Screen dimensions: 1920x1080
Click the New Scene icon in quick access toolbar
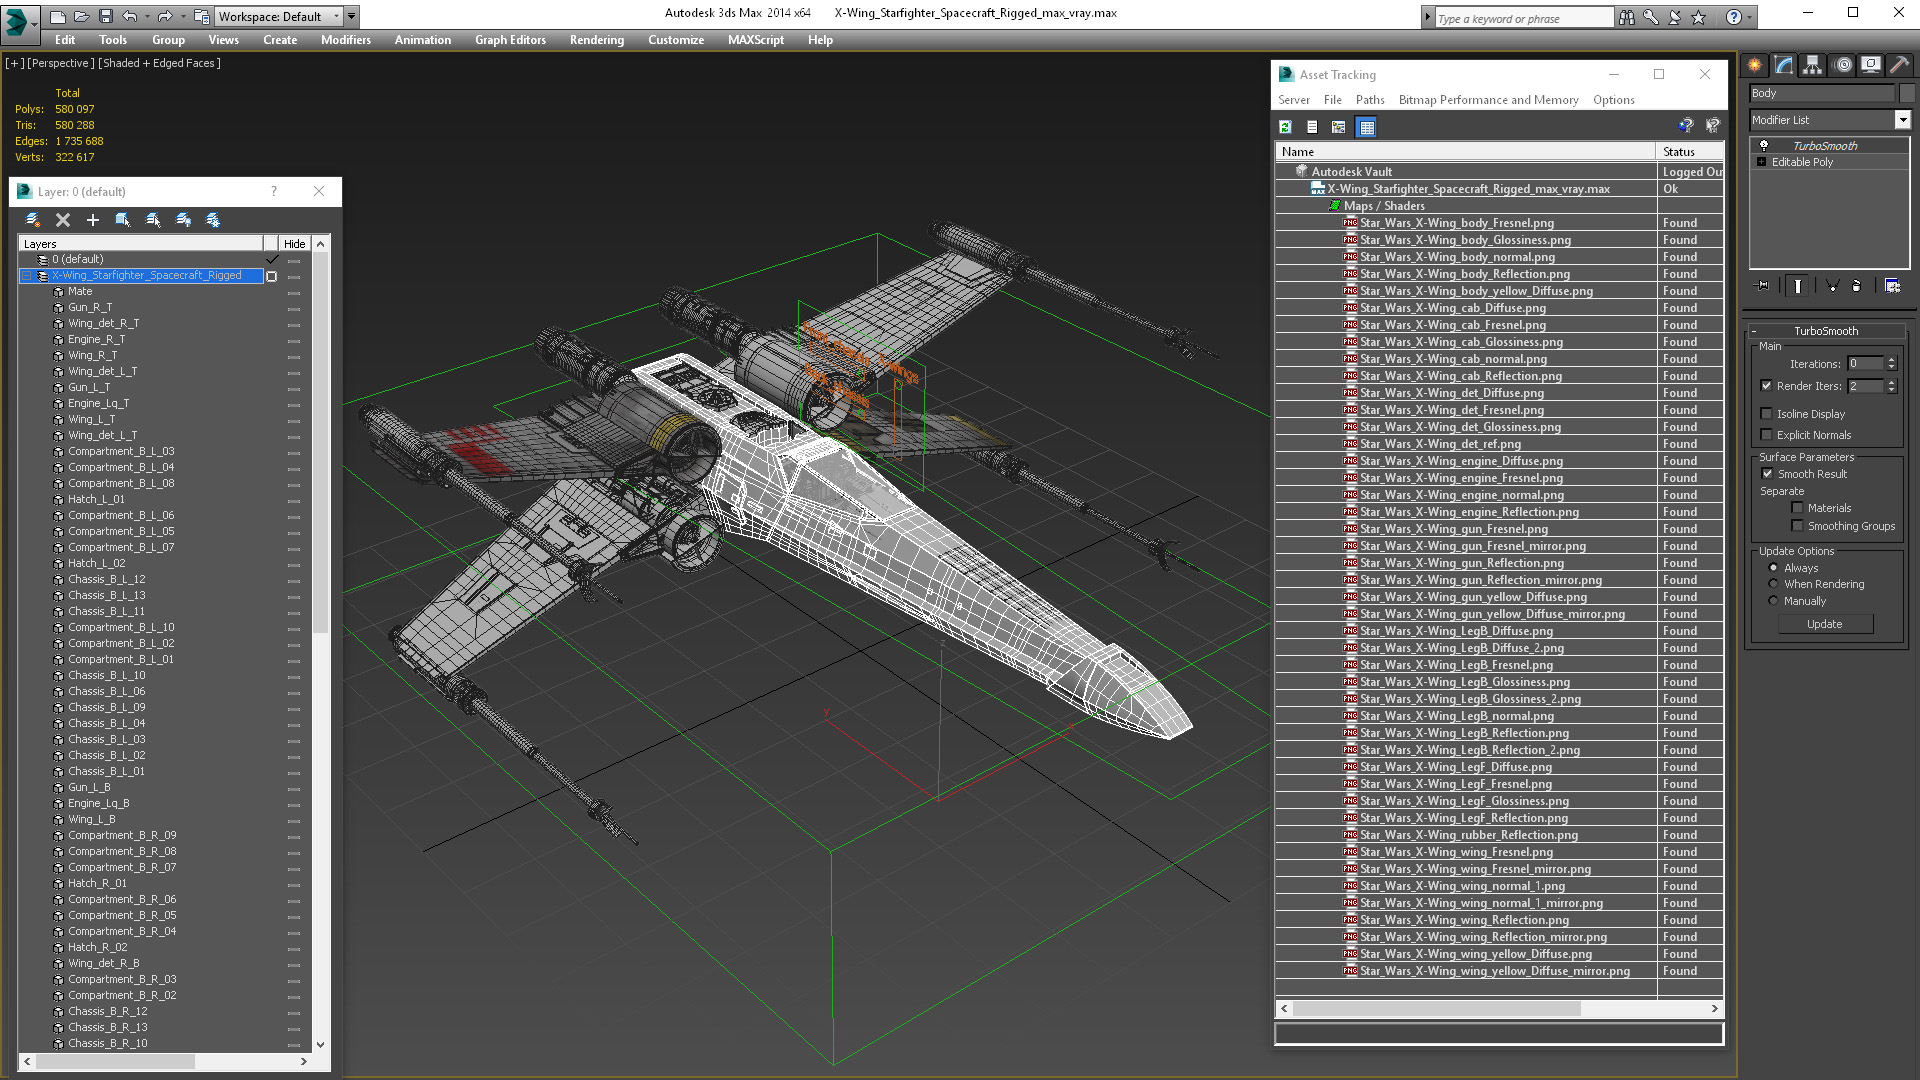[57, 16]
